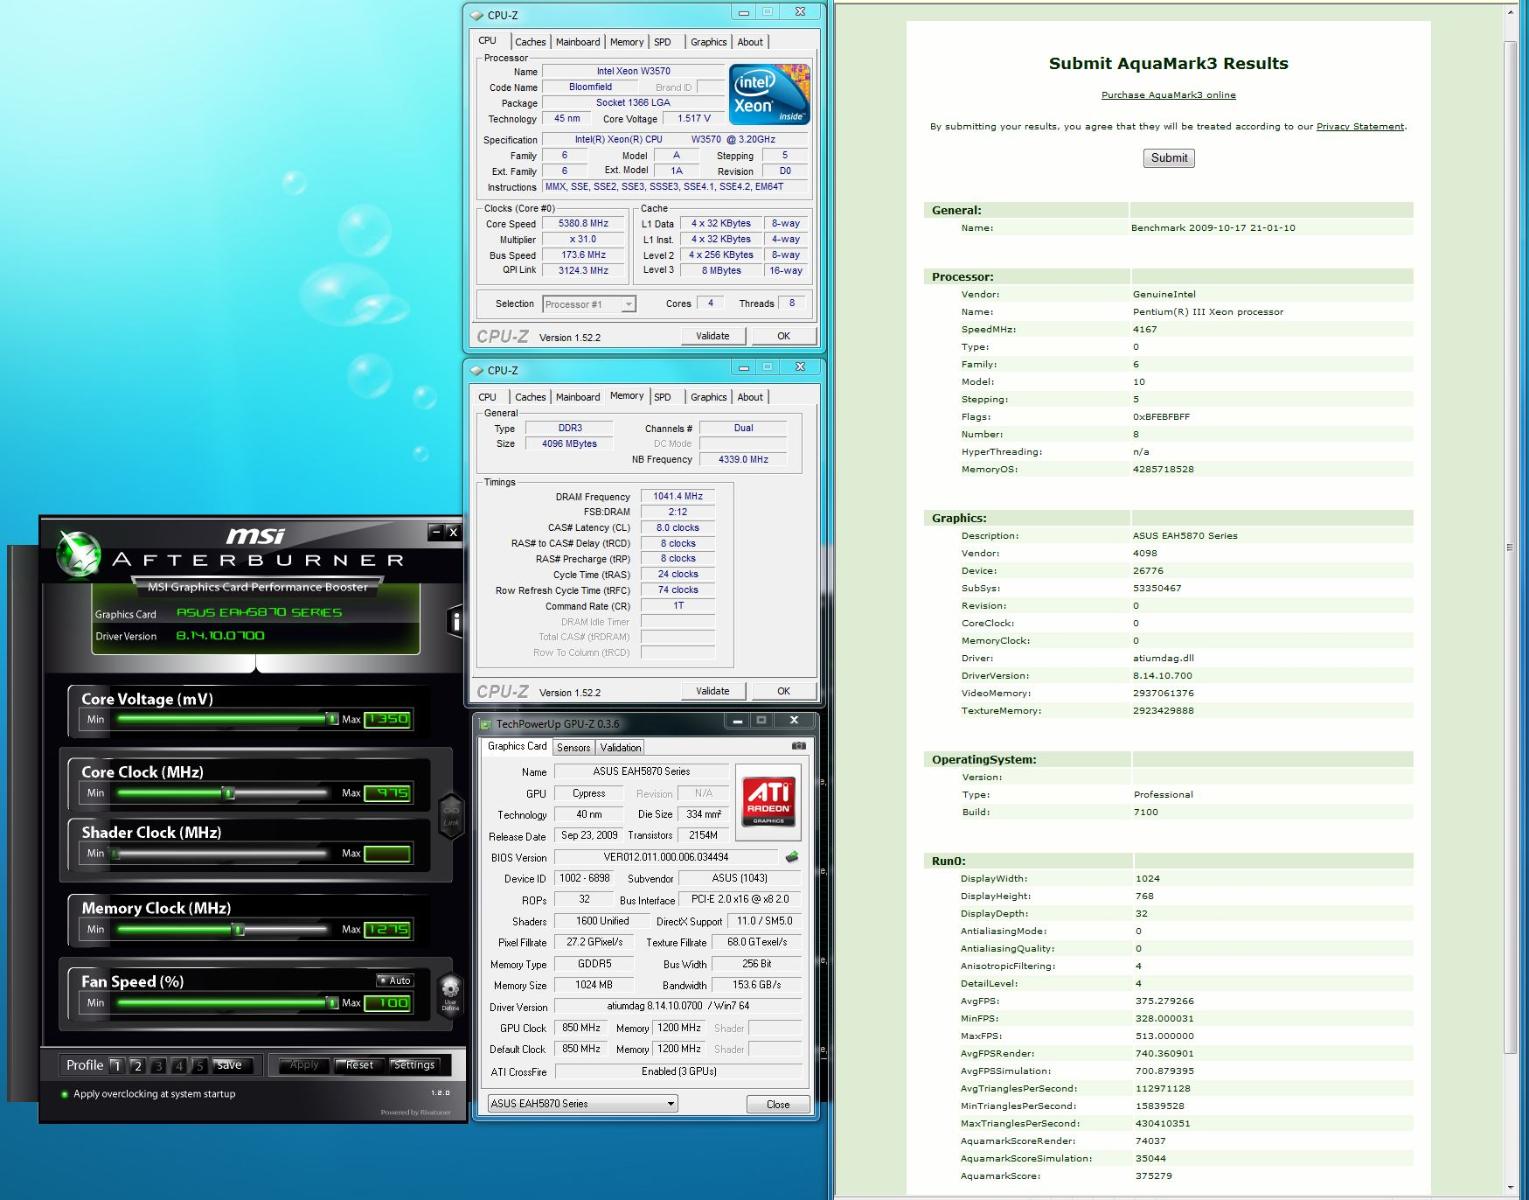Viewport: 1529px width, 1200px height.
Task: Select Afterburner profile 1
Action: click(x=117, y=1066)
